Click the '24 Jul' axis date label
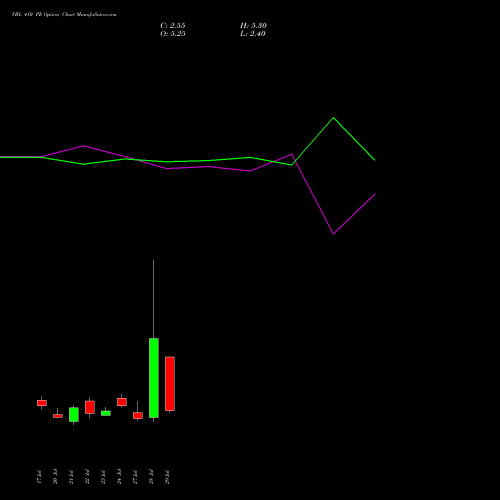The image size is (500, 500). (119, 477)
